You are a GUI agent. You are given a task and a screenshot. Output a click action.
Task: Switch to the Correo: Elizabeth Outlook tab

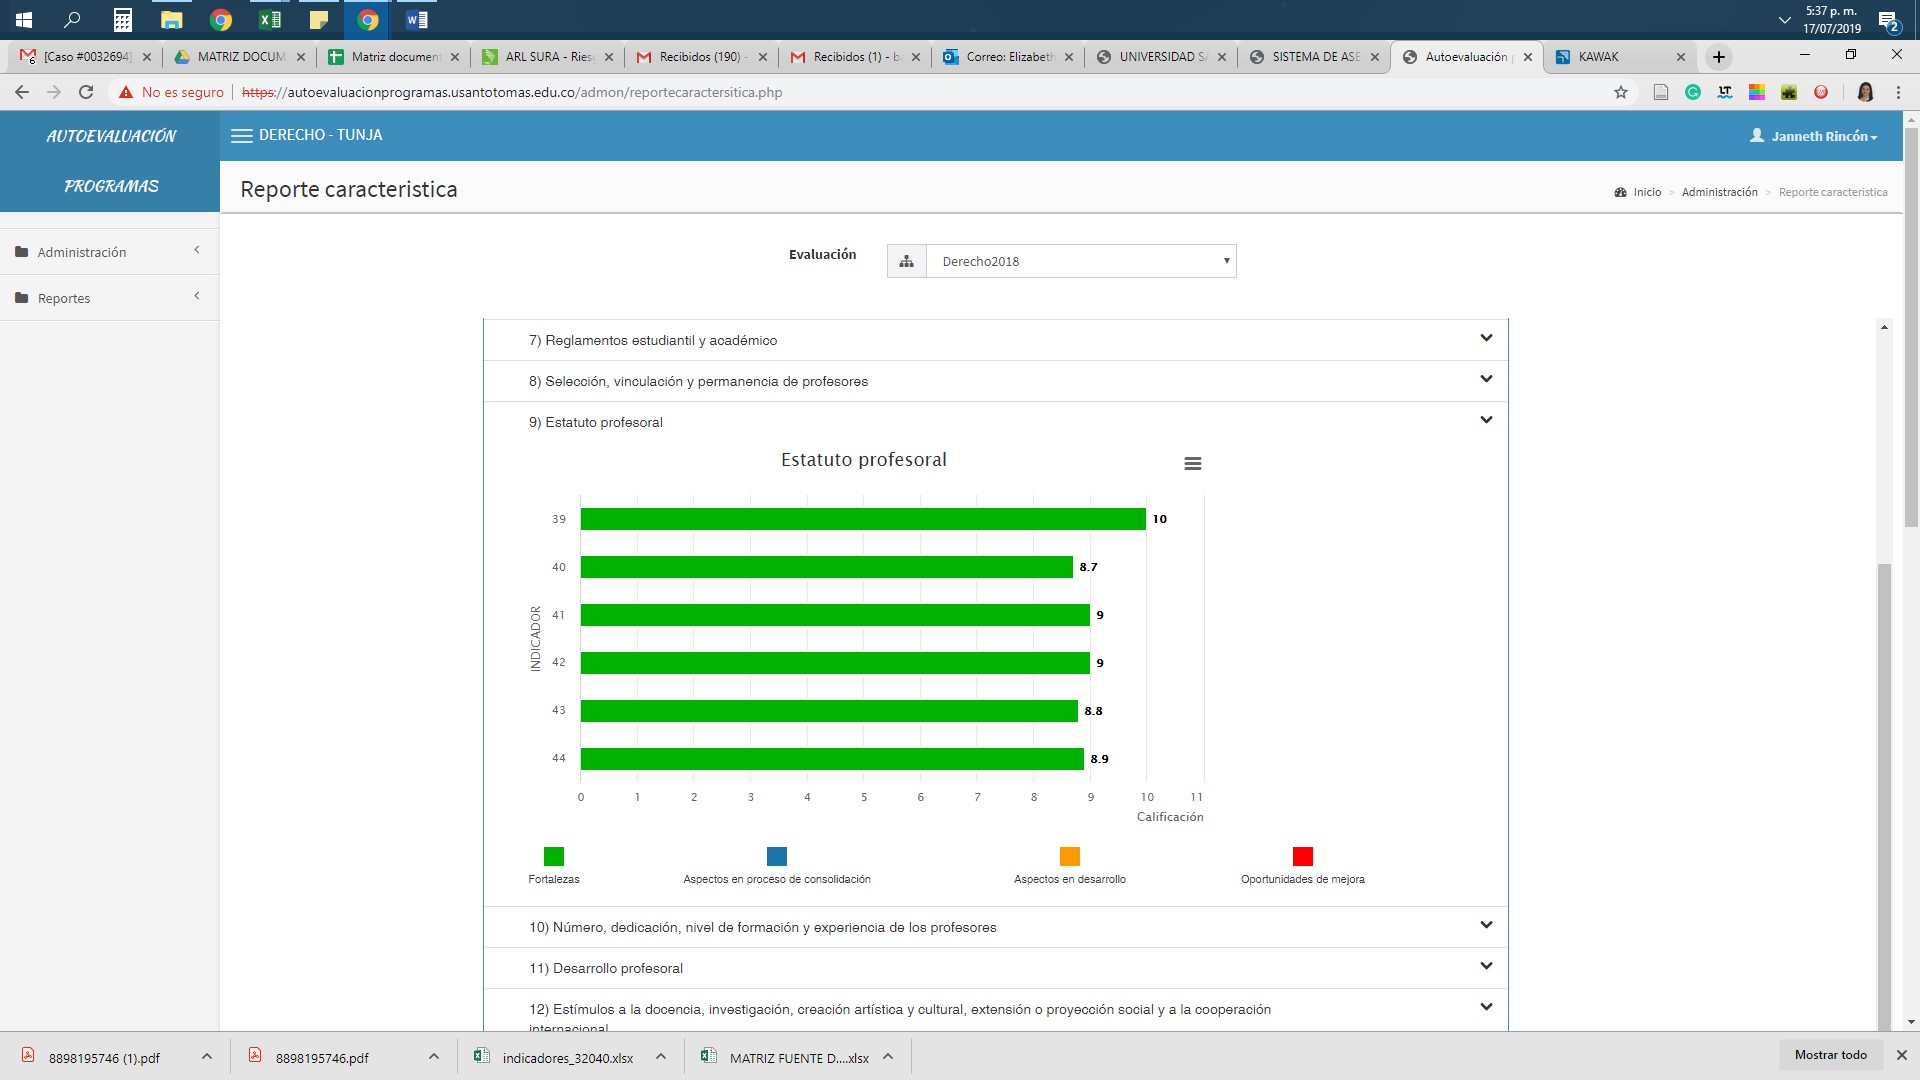pyautogui.click(x=1009, y=57)
